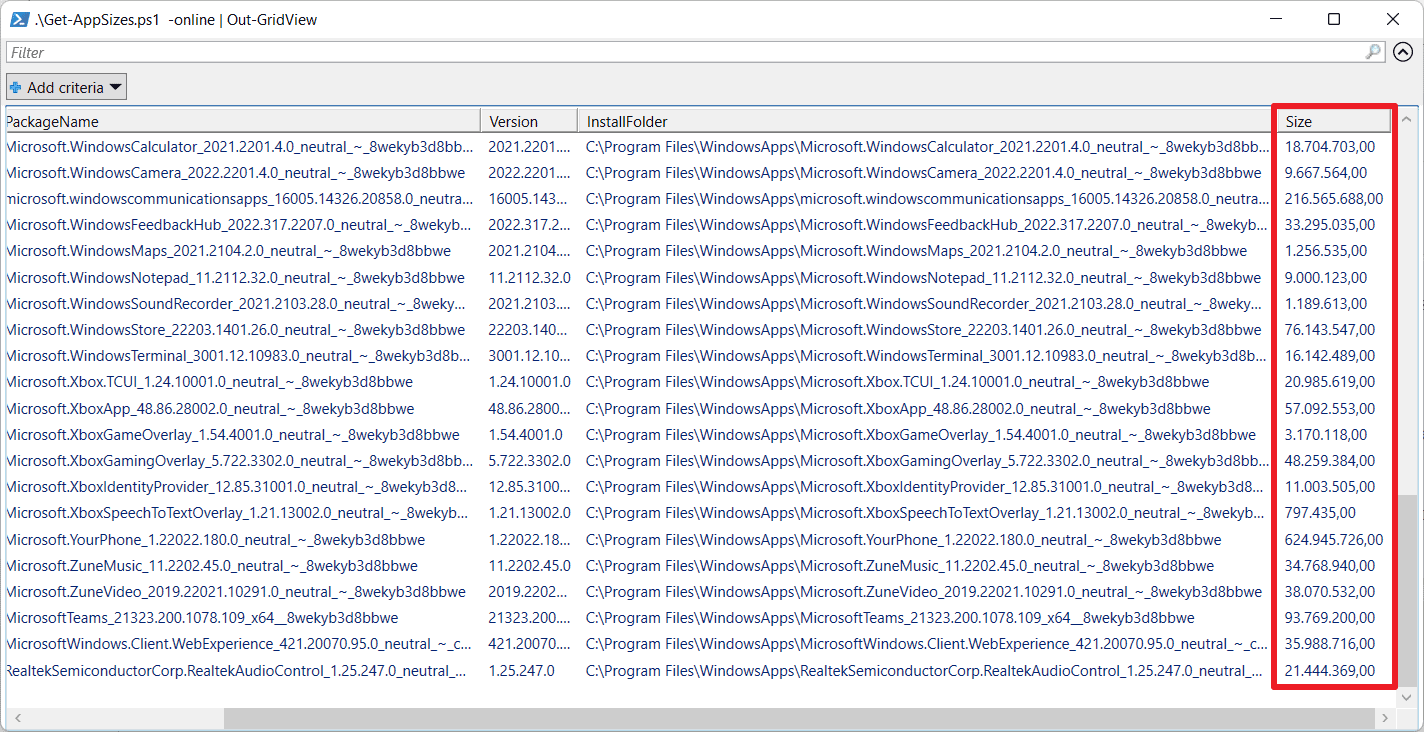Click the vertical scrollbar up arrow
Screen dimensions: 1424x732
click(1408, 117)
